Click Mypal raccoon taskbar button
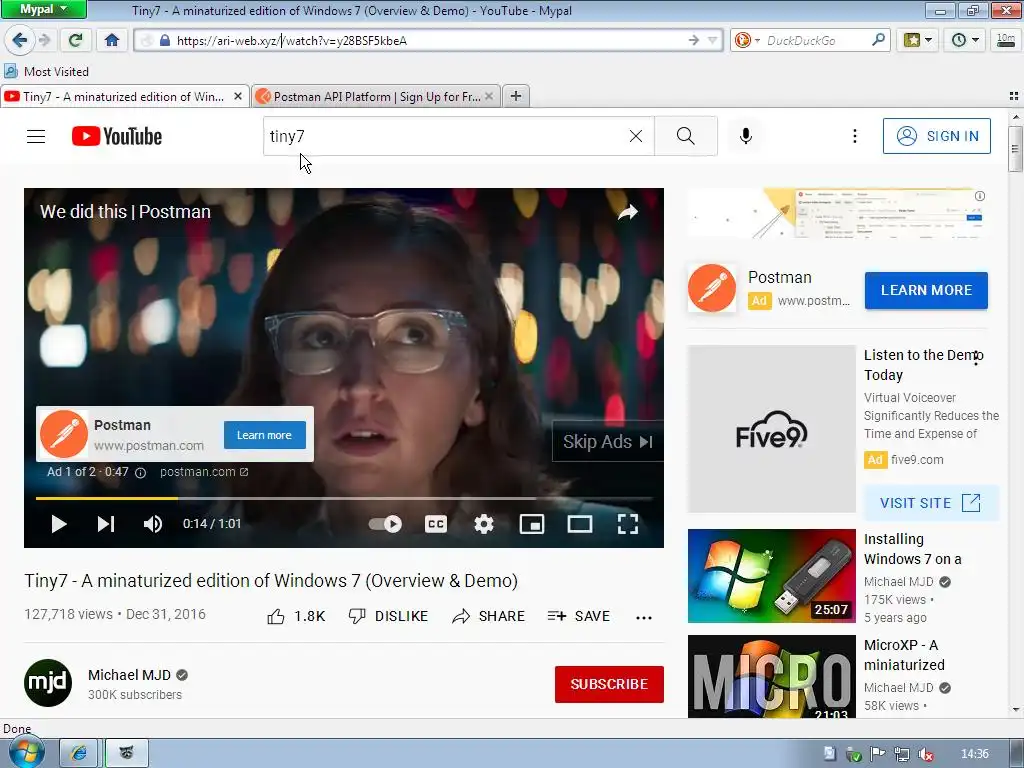1024x768 pixels. point(127,754)
